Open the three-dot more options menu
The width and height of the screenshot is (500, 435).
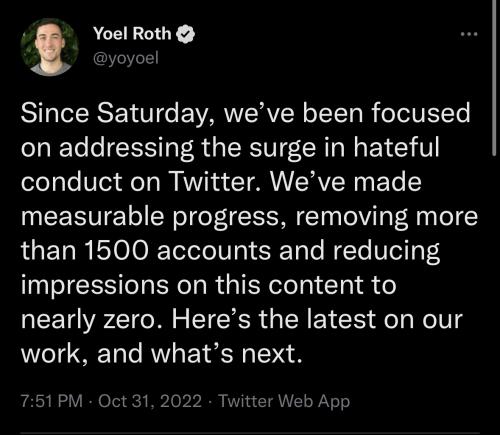(x=469, y=34)
